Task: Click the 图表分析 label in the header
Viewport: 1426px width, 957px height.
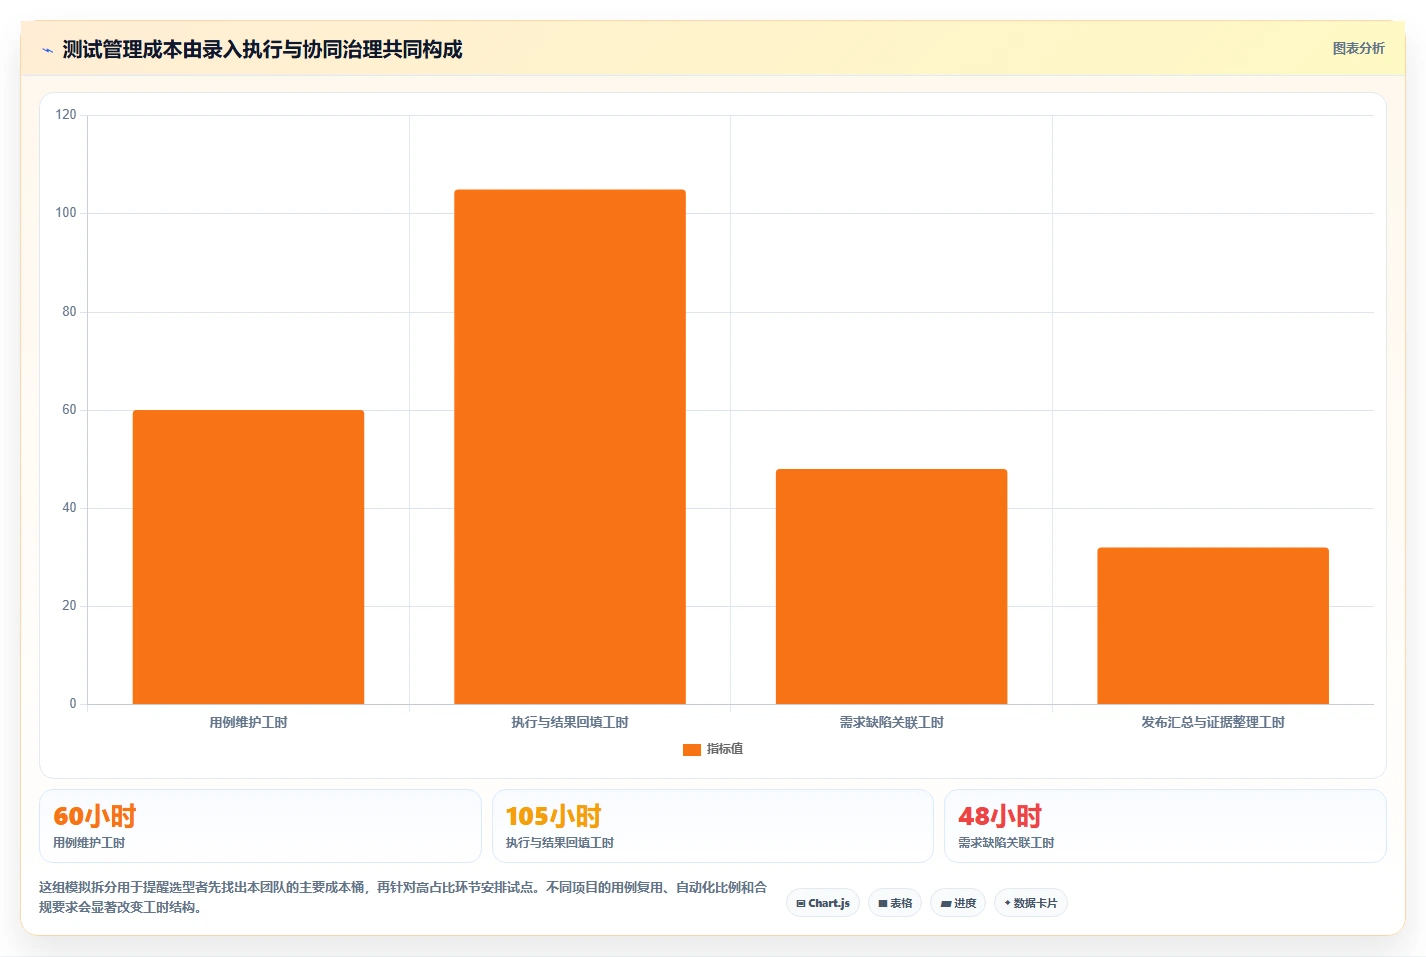Action: 1358,48
